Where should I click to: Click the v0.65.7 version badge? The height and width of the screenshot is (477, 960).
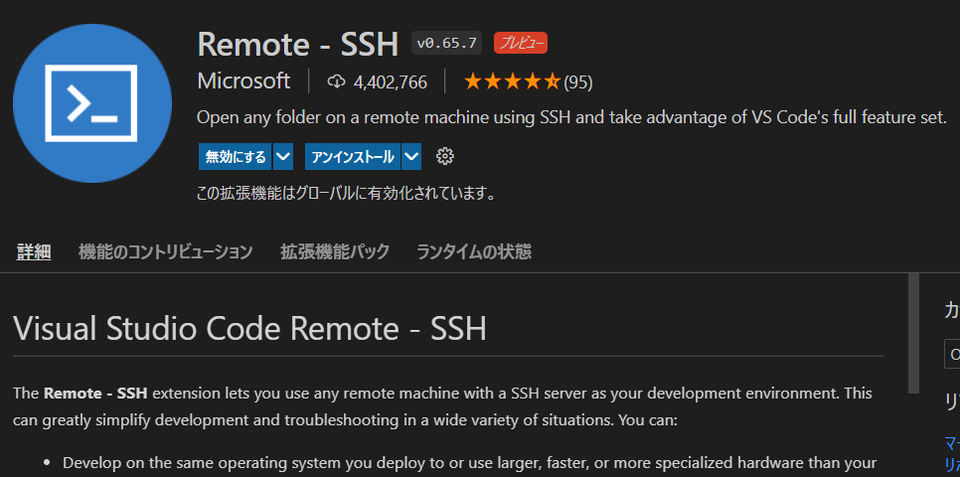coord(446,43)
